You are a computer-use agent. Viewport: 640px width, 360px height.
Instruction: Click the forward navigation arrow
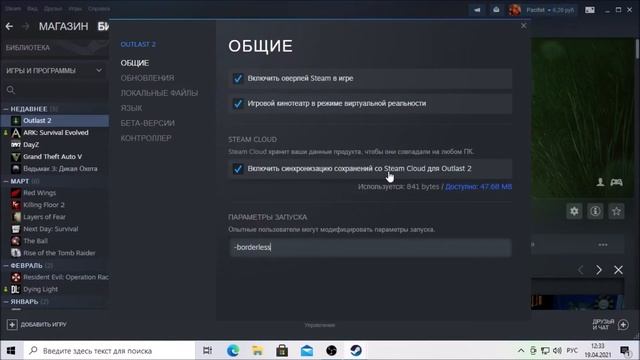25,27
